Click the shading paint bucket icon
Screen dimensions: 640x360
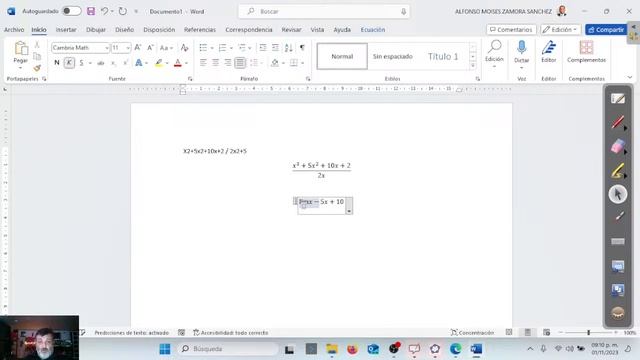point(275,63)
